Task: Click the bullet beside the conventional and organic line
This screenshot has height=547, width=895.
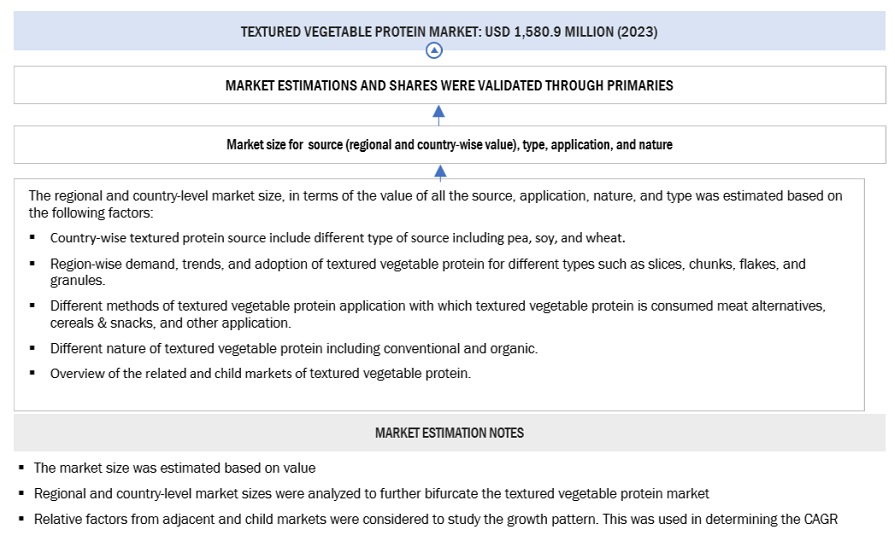Action: click(x=32, y=349)
